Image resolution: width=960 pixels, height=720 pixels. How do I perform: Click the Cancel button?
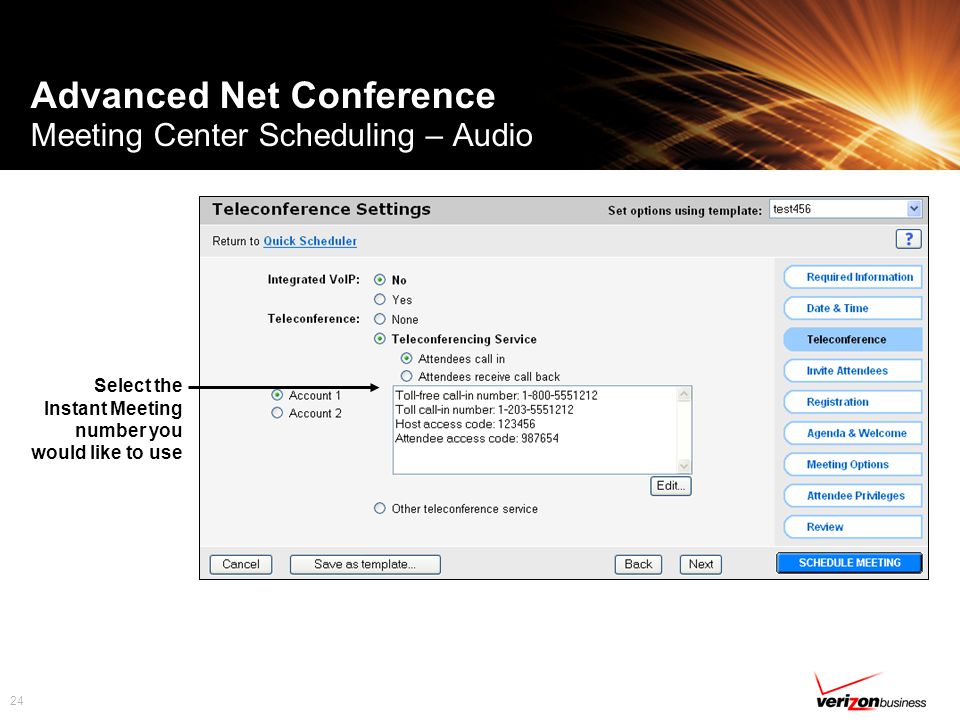pyautogui.click(x=241, y=564)
